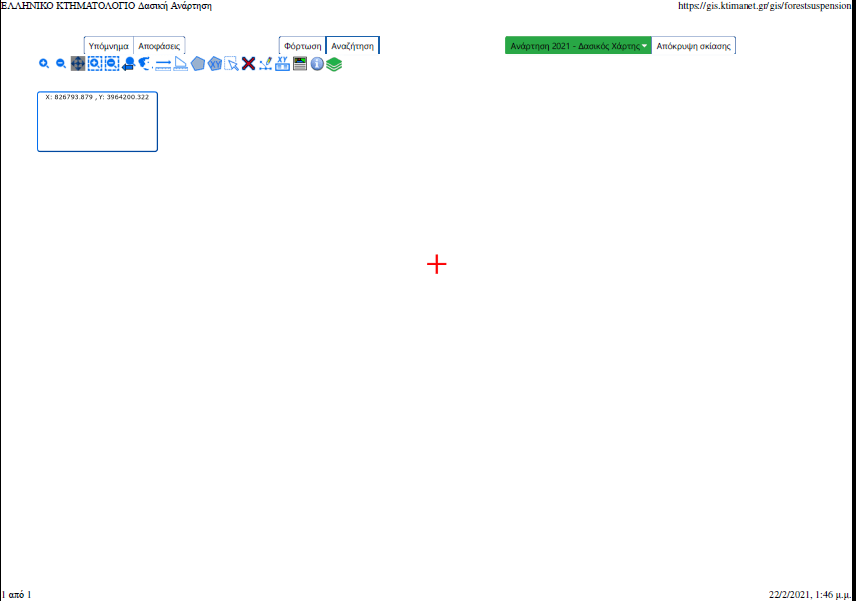Viewport: 861px width, 607px height.
Task: Select the measure distance tool
Action: tap(163, 64)
